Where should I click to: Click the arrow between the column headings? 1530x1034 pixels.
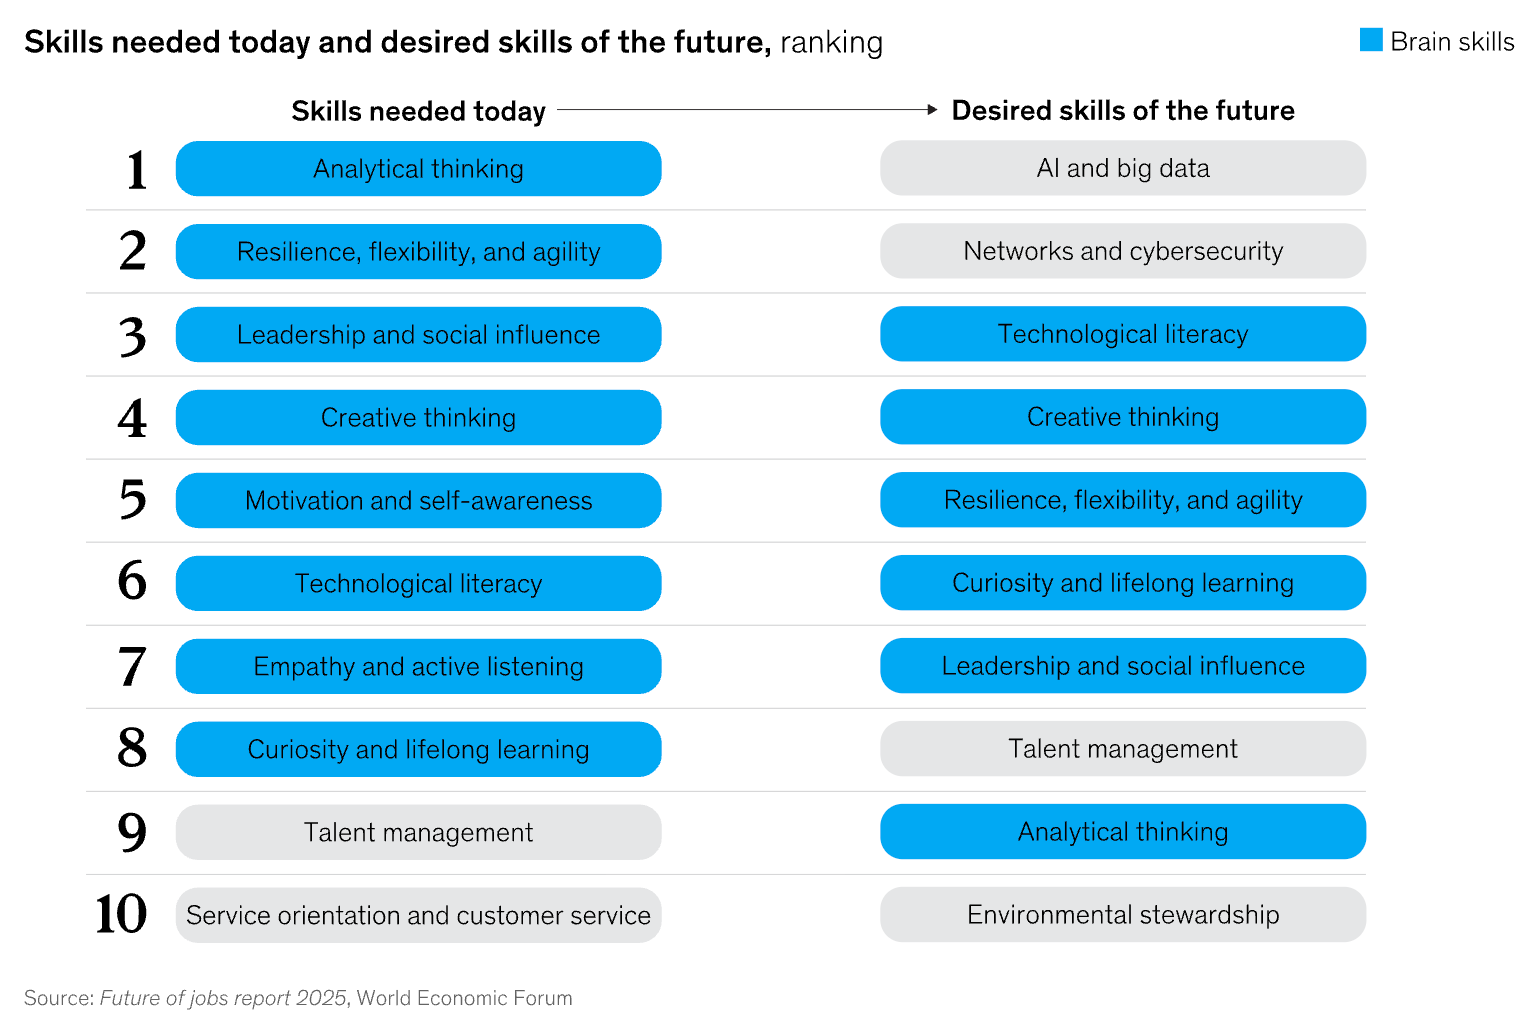pos(747,110)
